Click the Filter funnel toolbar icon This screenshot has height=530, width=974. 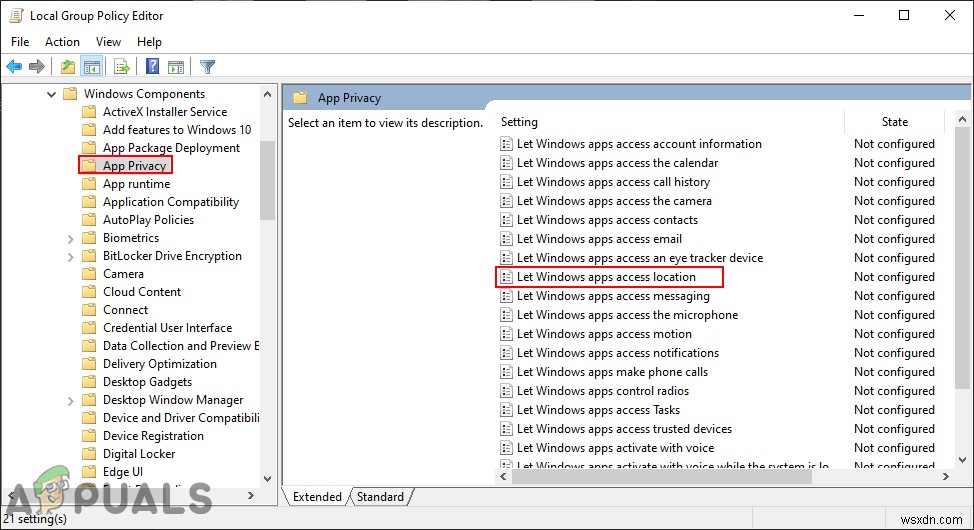pos(207,66)
